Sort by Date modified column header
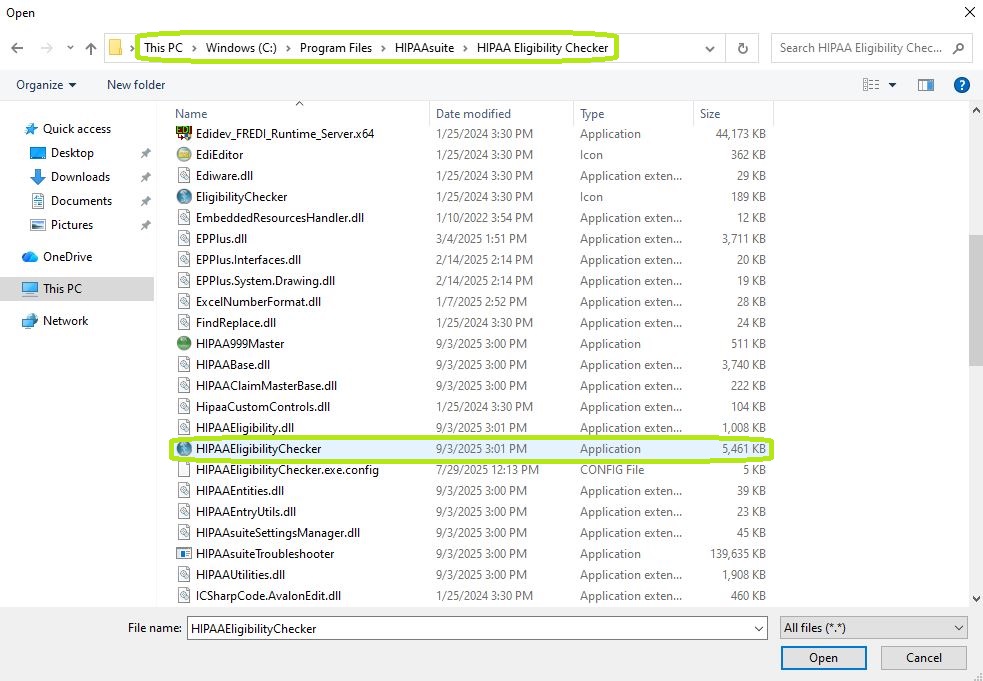The image size is (983, 681). (473, 114)
